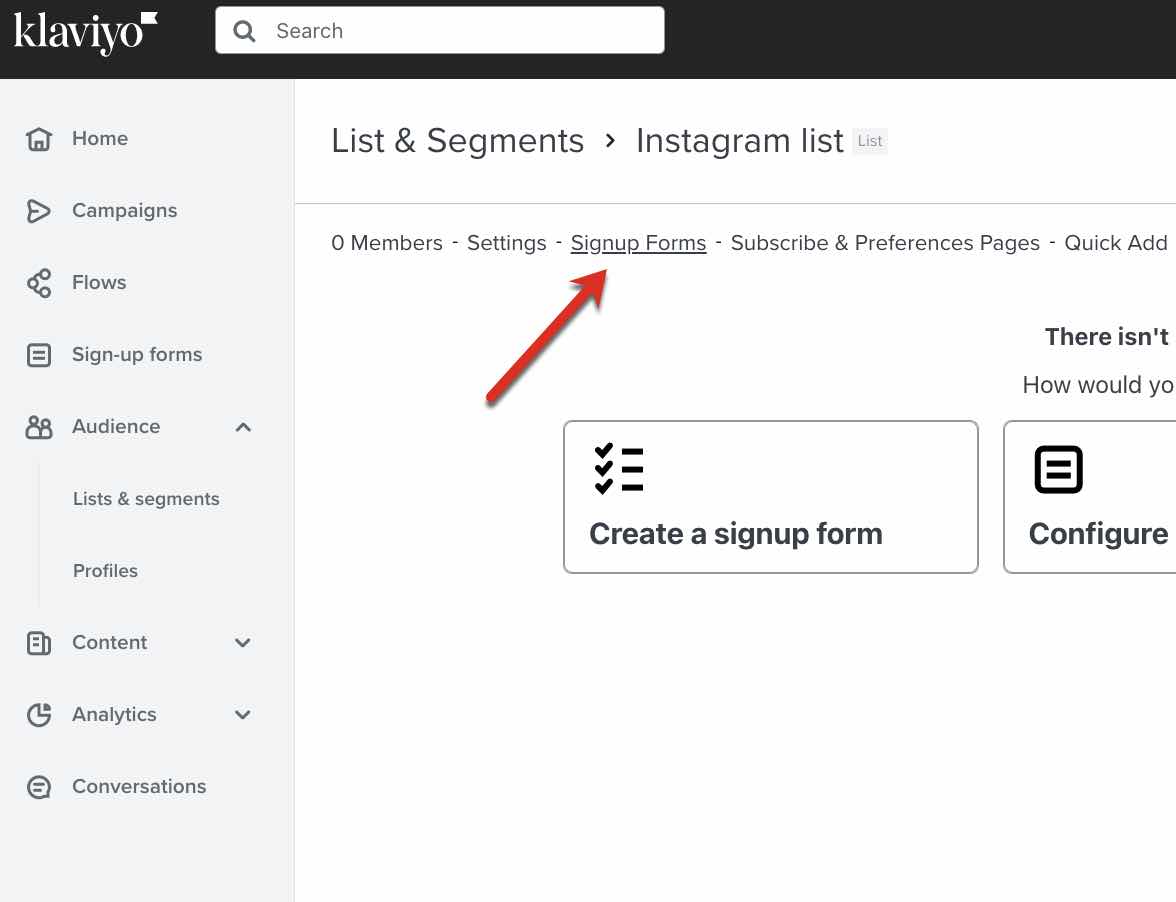The width and height of the screenshot is (1176, 902).
Task: Select the Sign-up forms sidebar icon
Action: pyautogui.click(x=38, y=354)
